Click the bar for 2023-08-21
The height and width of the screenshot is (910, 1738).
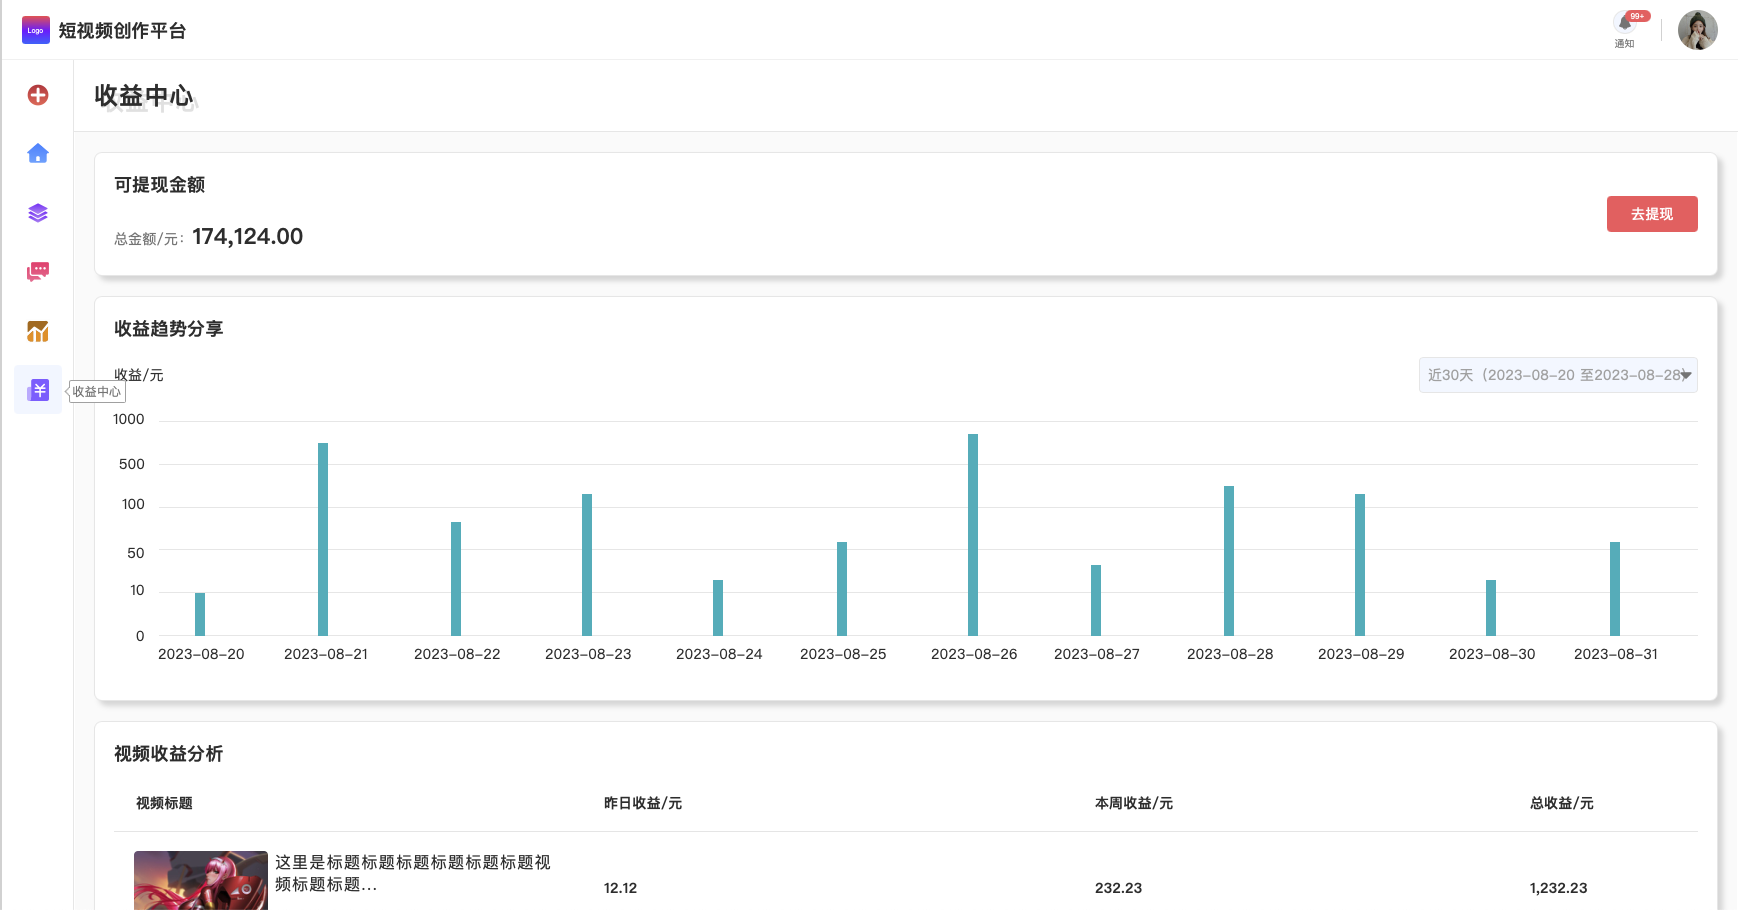[x=323, y=539]
